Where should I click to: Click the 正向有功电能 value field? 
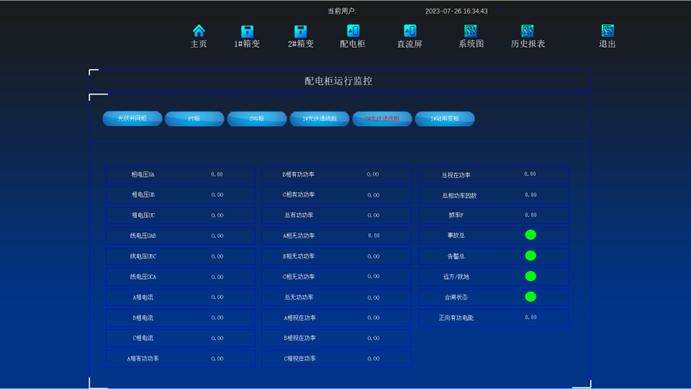(531, 317)
